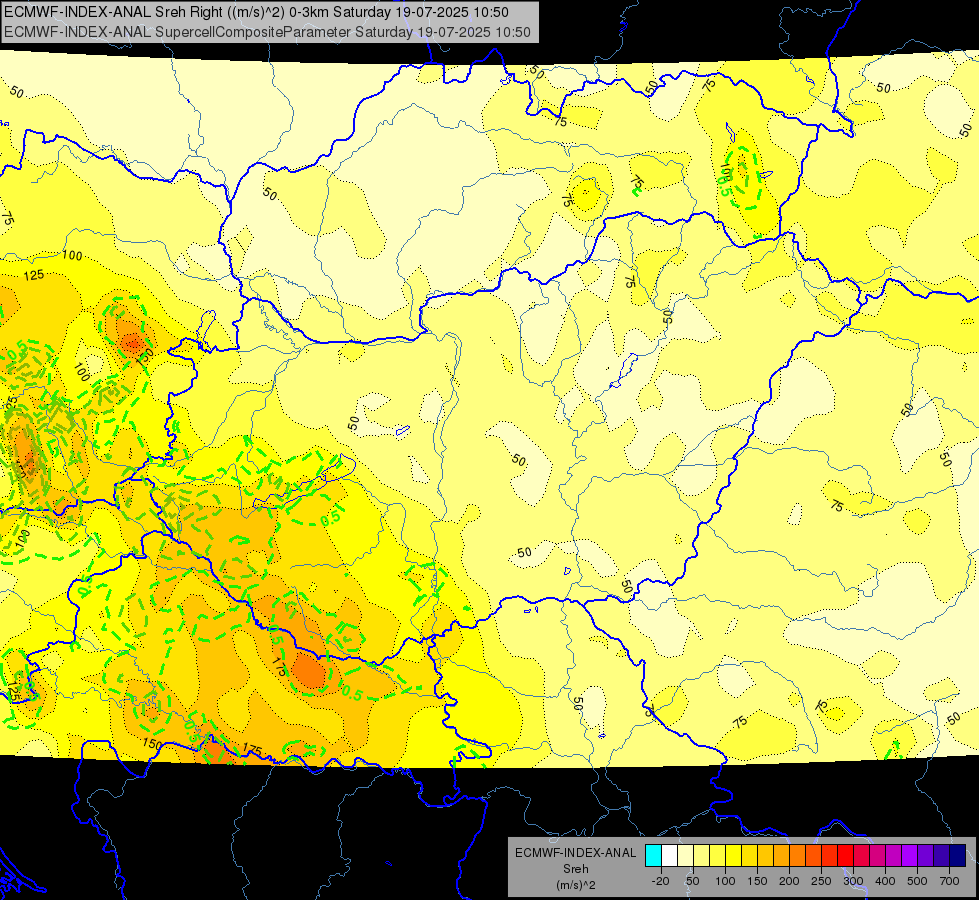Click the white swatch in the Sreh legend
The image size is (979, 900).
pos(669,855)
